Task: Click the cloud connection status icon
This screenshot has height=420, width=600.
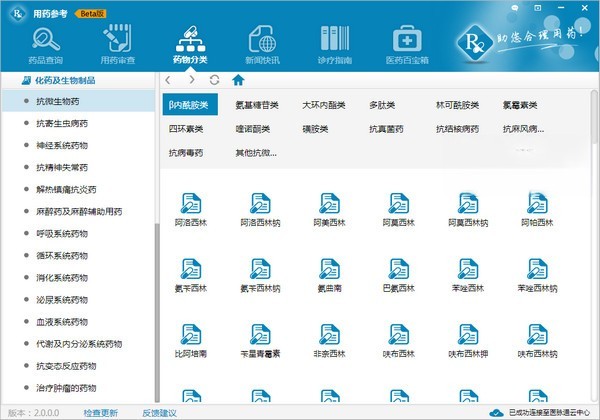Action: (x=496, y=413)
